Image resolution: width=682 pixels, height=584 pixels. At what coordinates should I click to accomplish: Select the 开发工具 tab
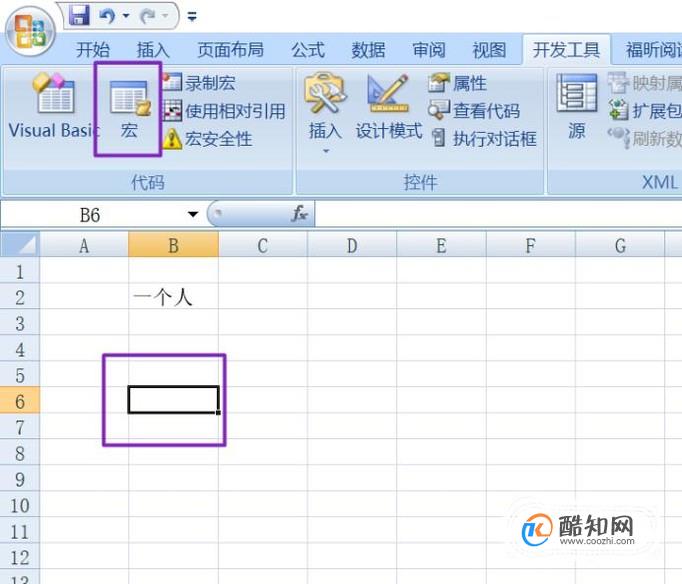tap(566, 50)
